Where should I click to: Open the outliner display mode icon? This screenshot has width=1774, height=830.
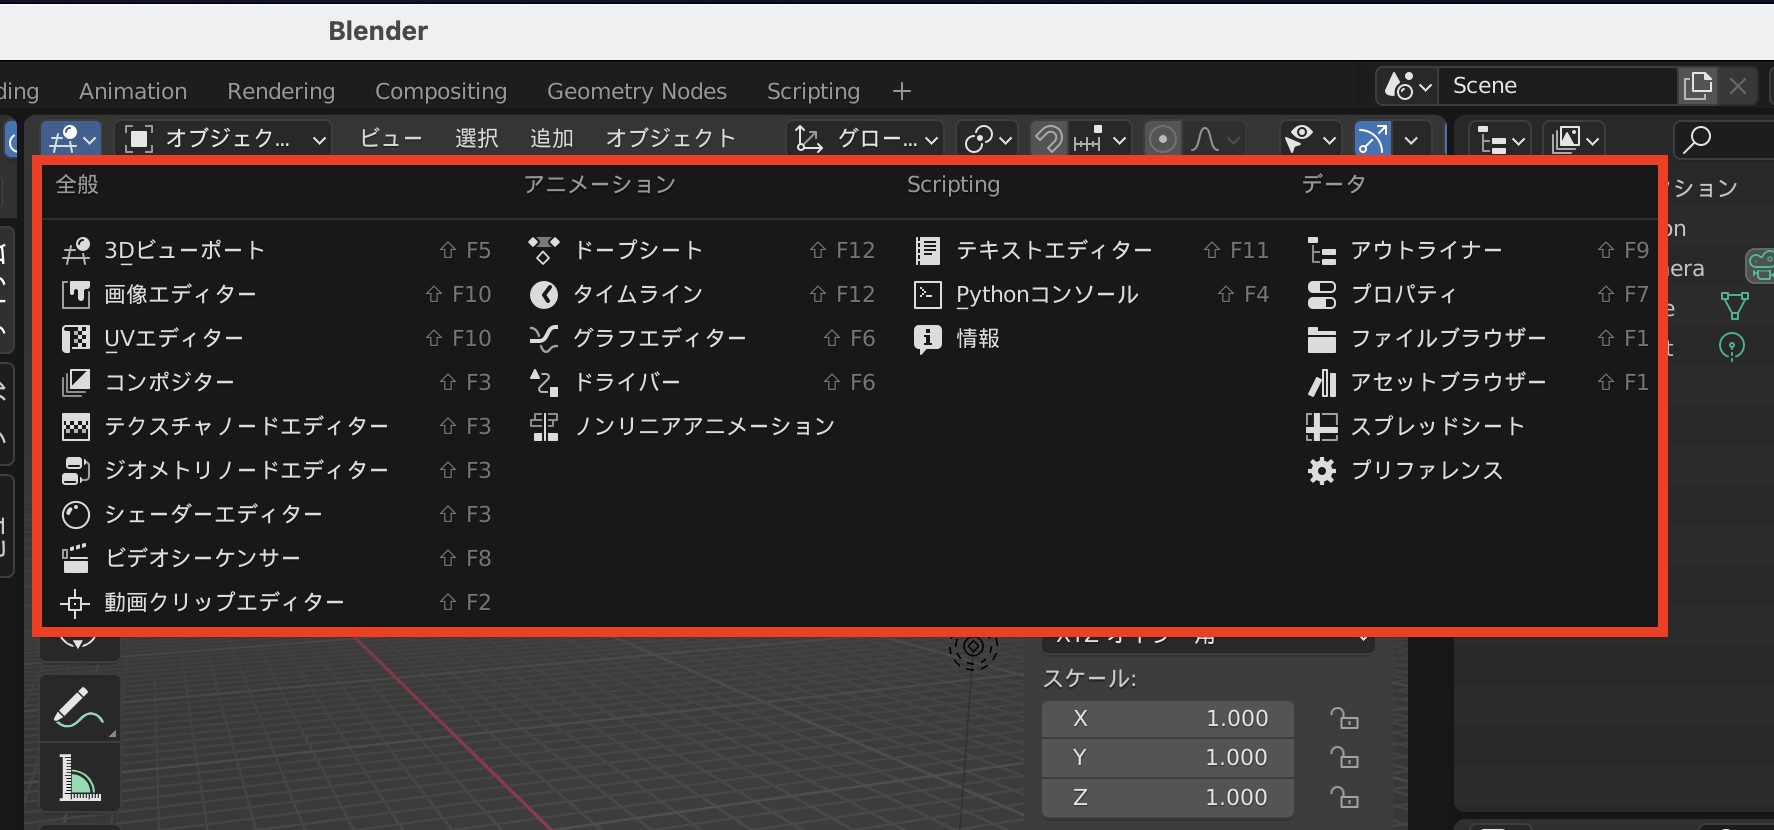point(1502,139)
